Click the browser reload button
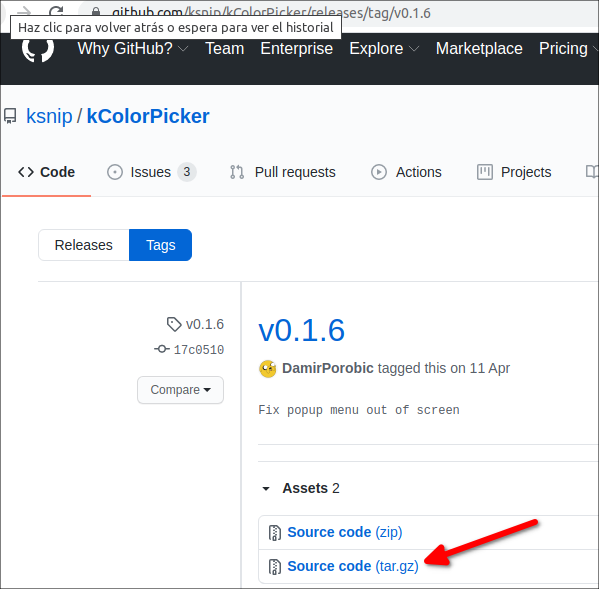The image size is (599, 589). click(x=56, y=10)
